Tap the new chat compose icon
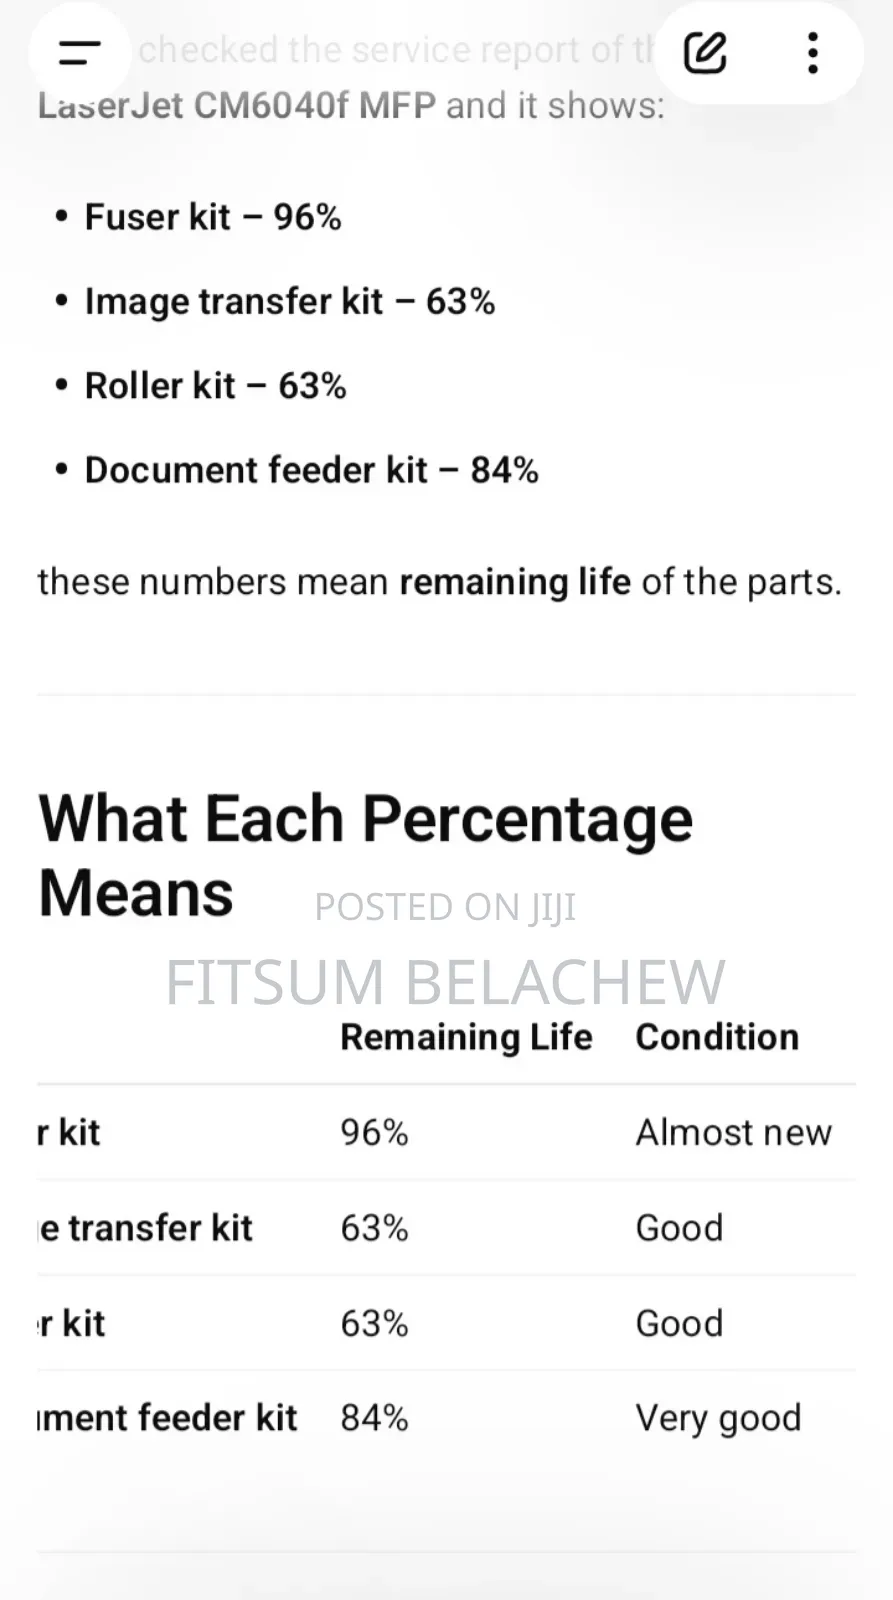 point(705,53)
